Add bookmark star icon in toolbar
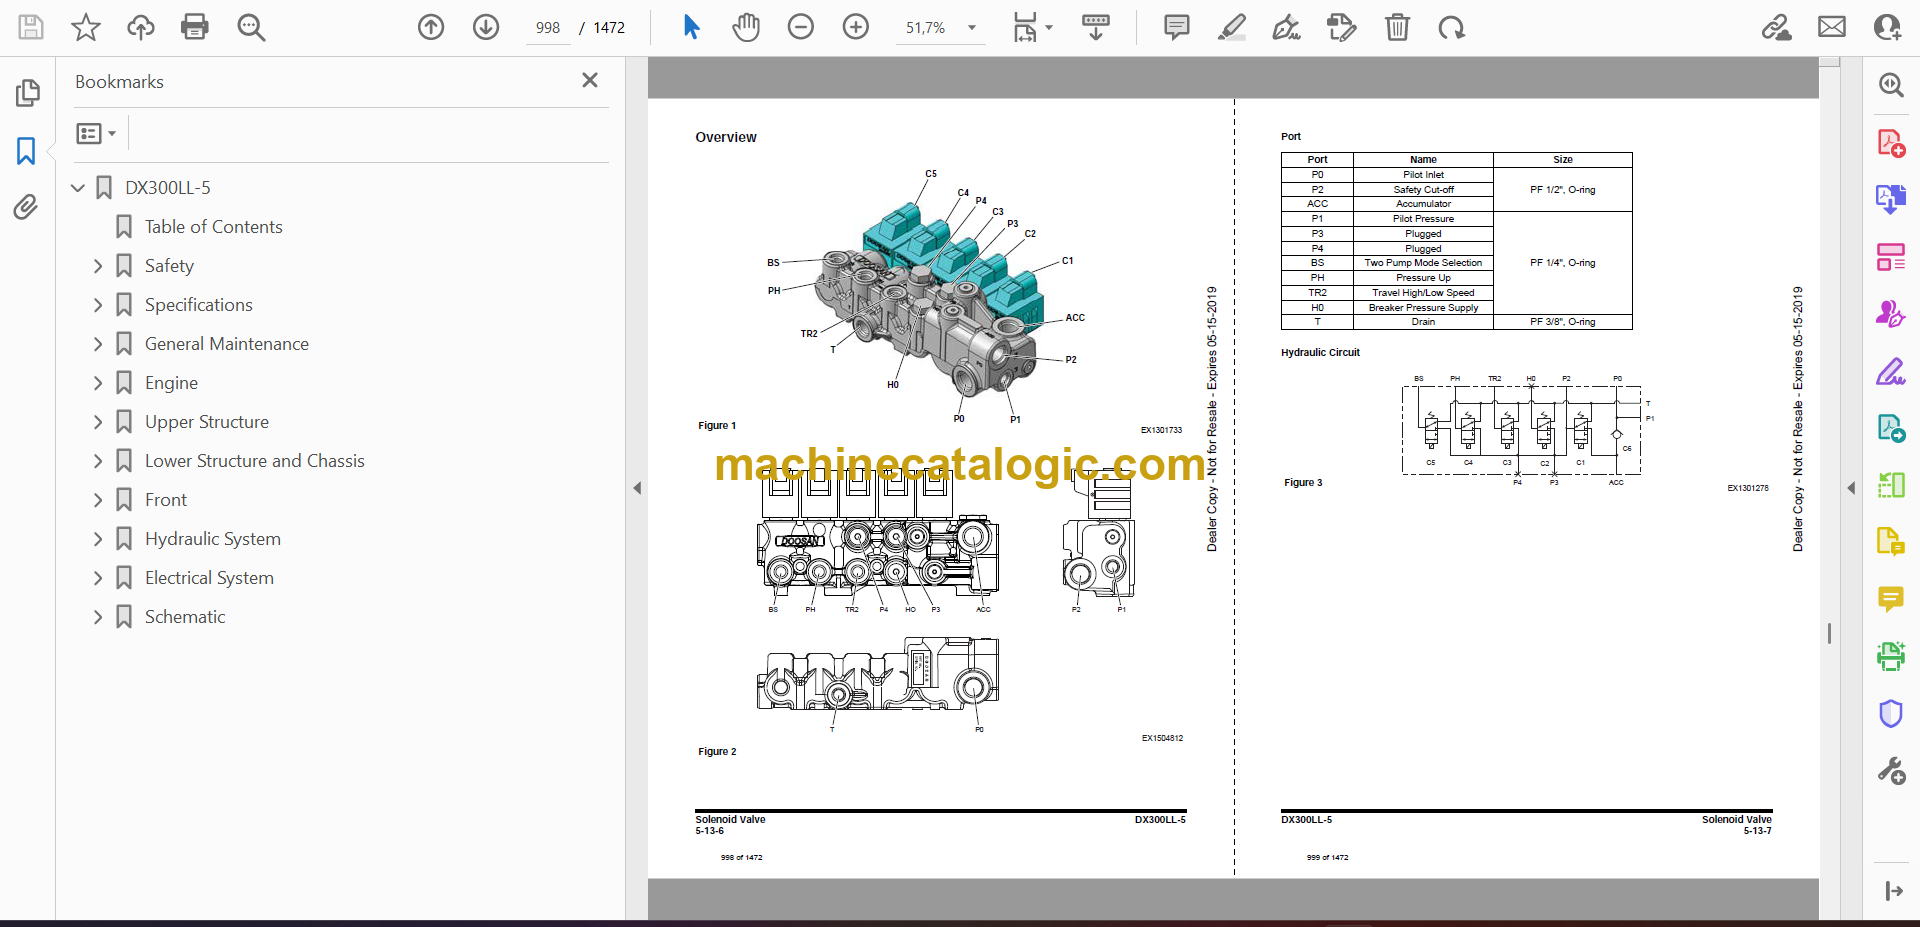The image size is (1920, 927). tap(86, 27)
